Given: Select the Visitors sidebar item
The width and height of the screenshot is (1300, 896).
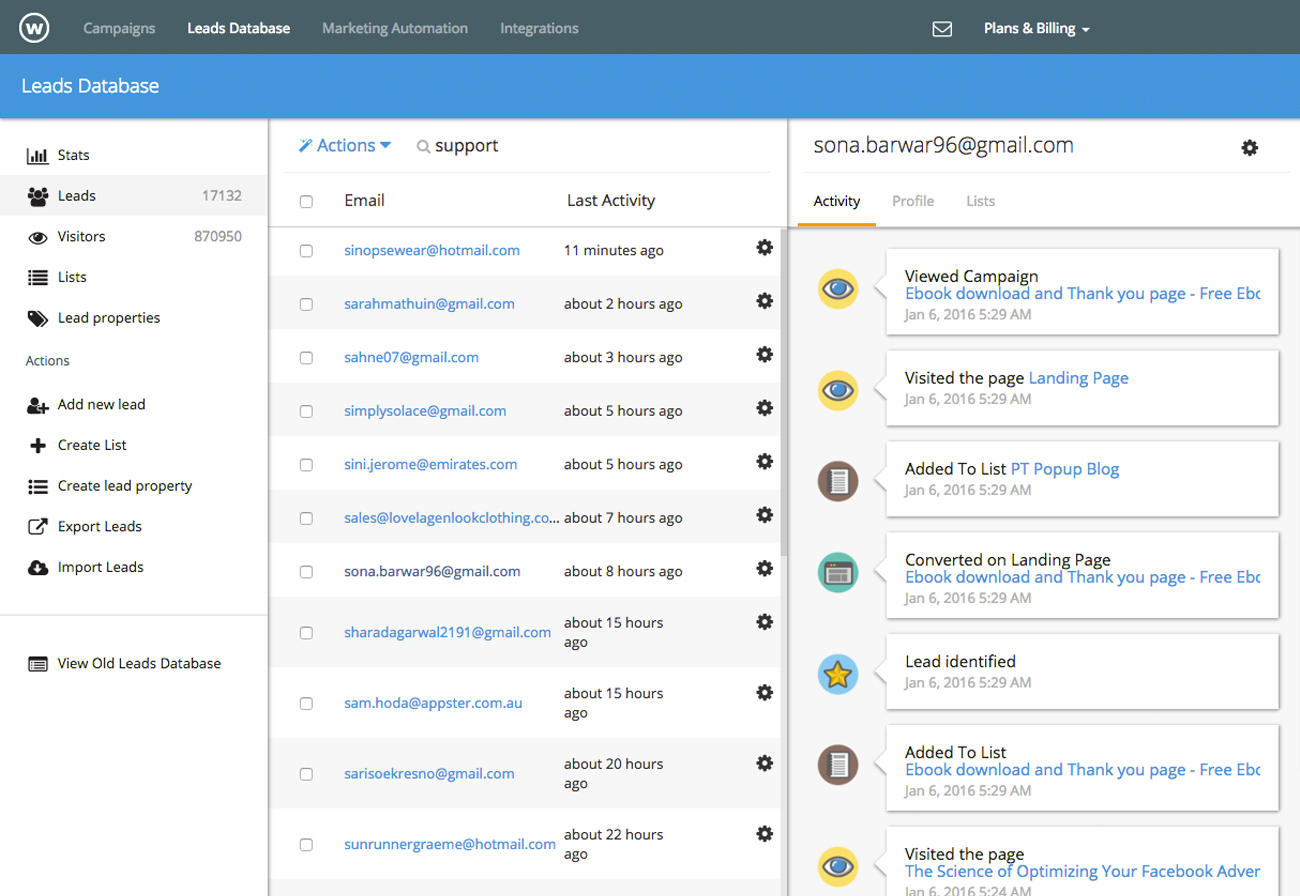Looking at the screenshot, I should 80,237.
